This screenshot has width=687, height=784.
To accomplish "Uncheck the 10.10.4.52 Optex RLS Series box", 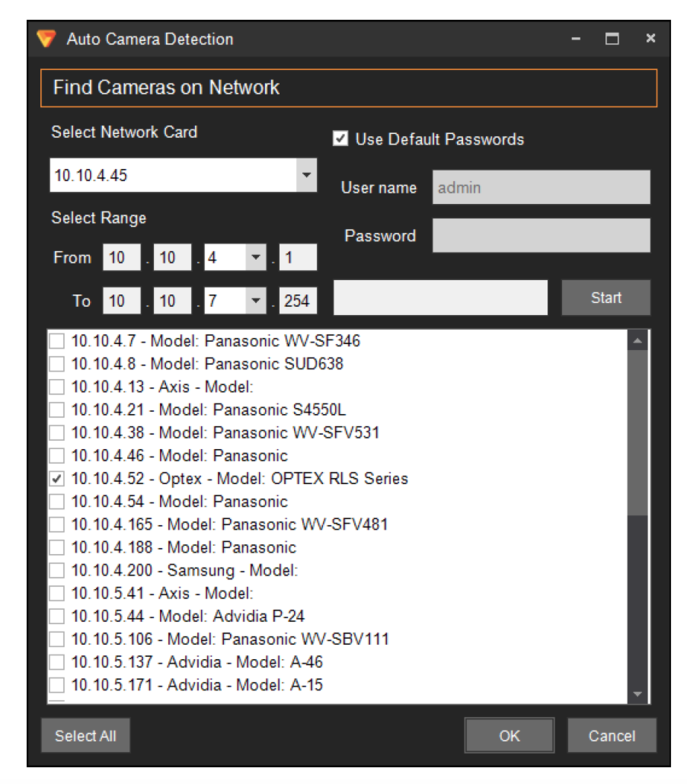I will click(x=57, y=479).
